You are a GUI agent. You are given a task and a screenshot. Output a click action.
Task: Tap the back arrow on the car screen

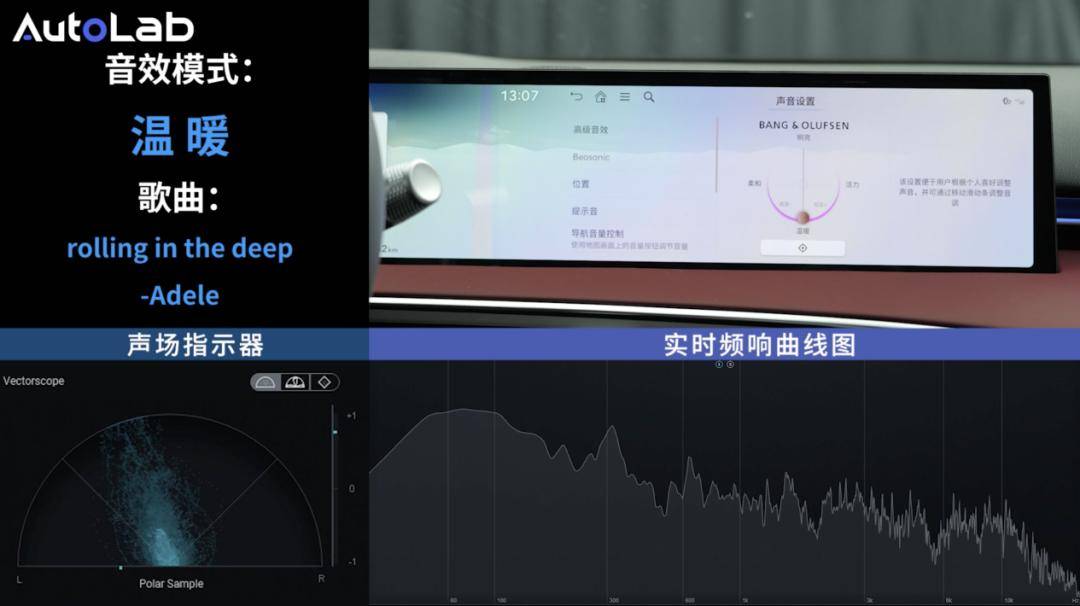click(x=577, y=97)
